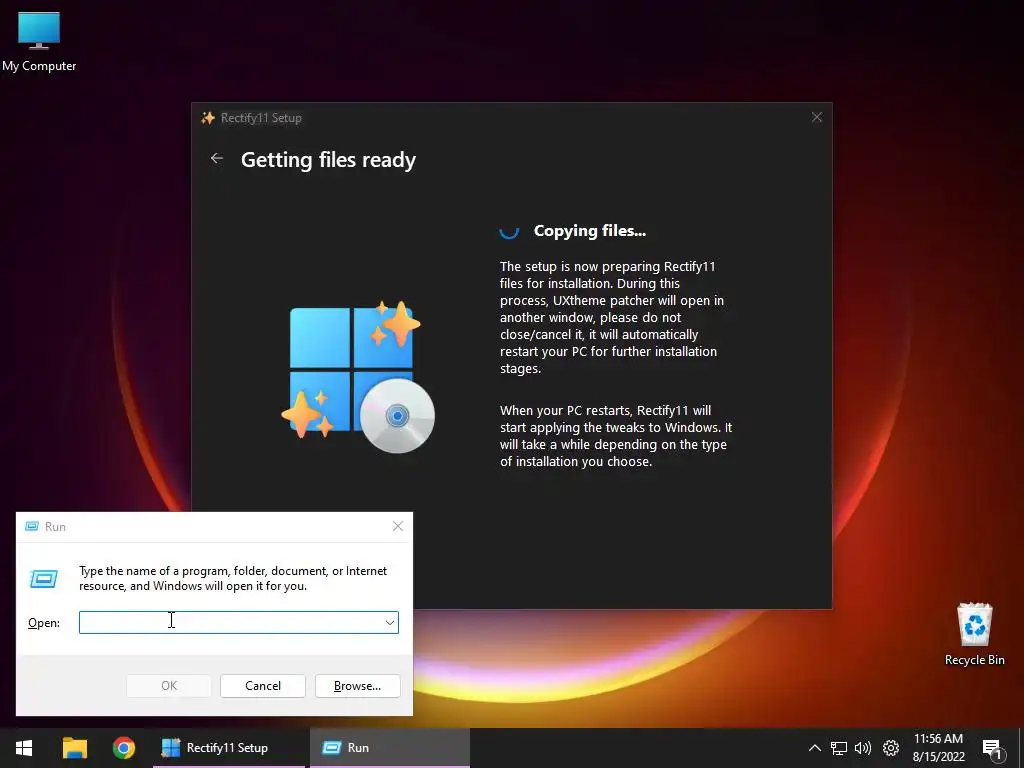Click the Open: label in Run dialog
The image size is (1024, 768).
coord(44,623)
